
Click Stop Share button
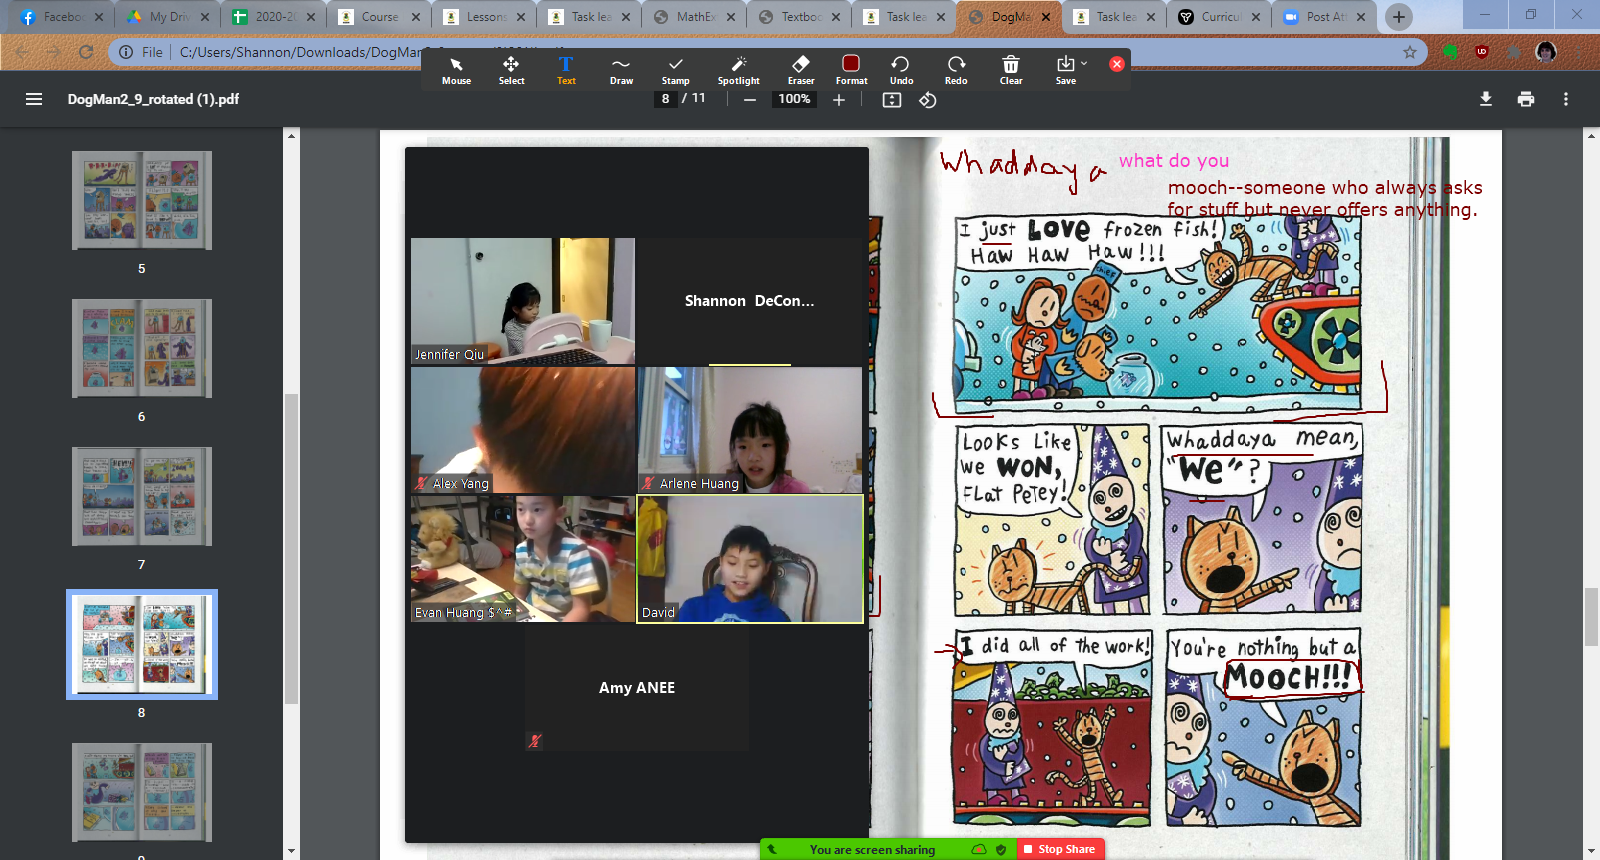(x=1061, y=849)
